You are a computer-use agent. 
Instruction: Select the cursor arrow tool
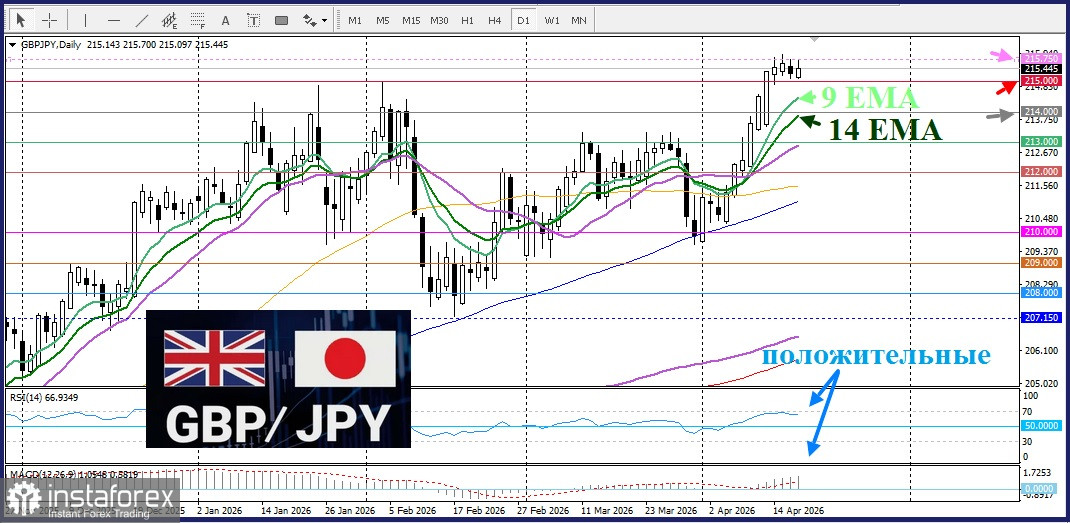point(22,20)
